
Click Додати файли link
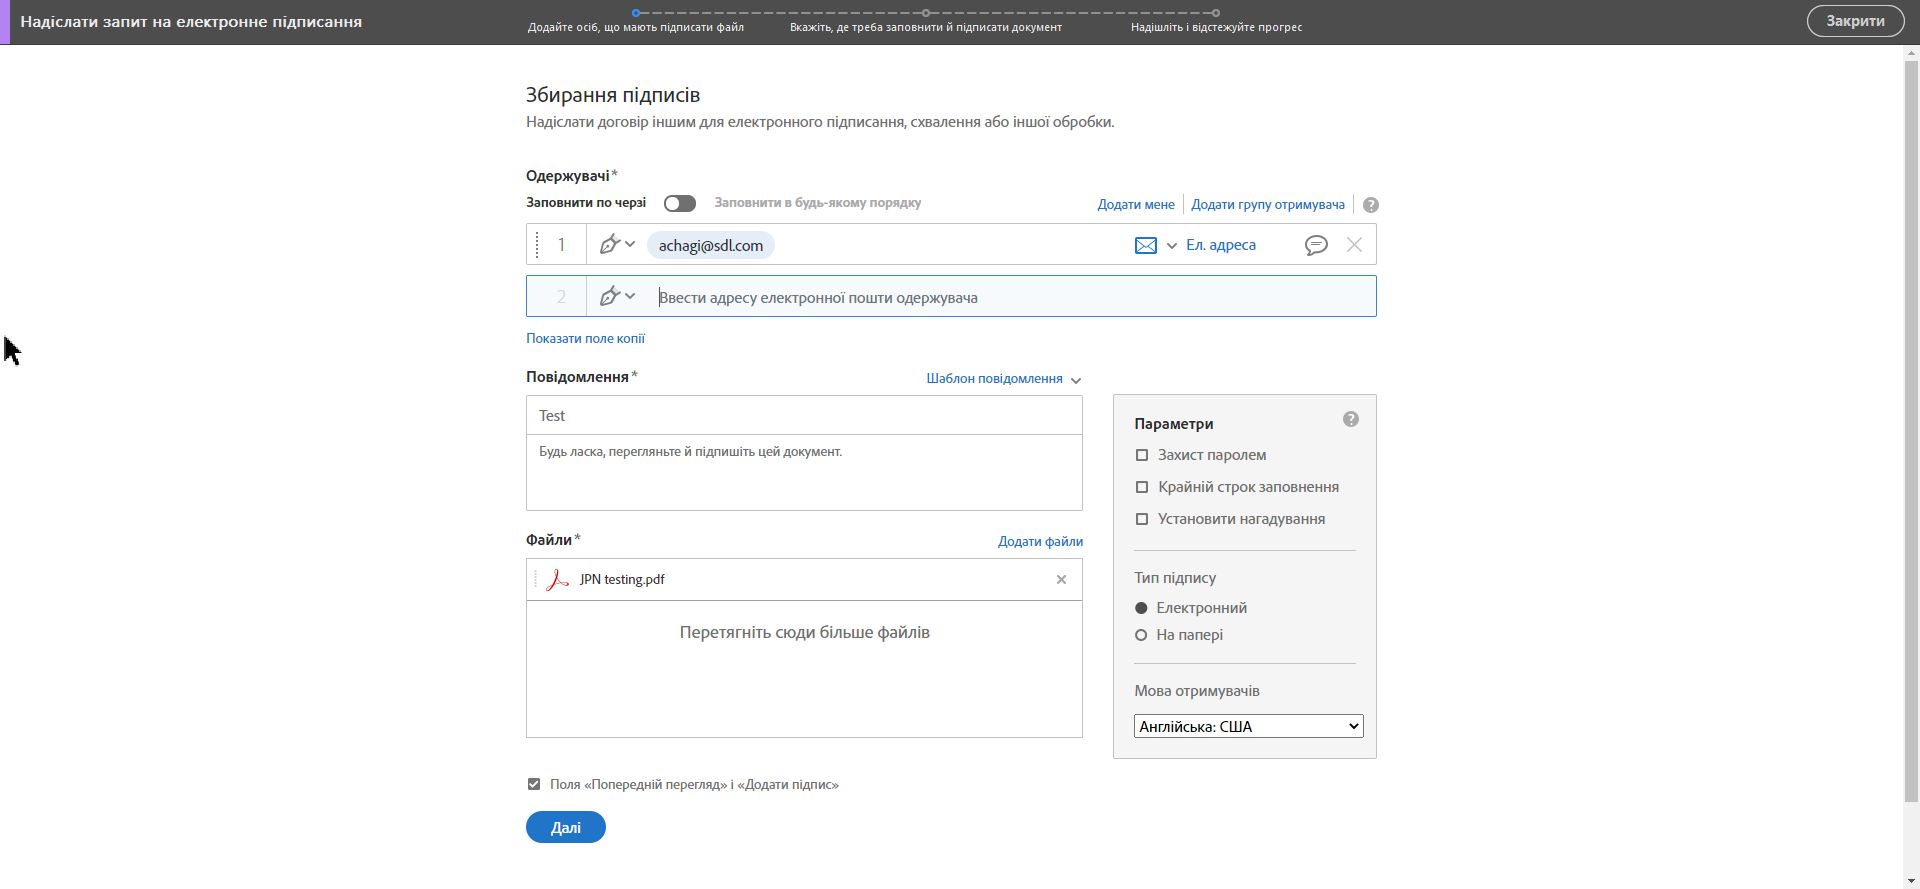(x=1040, y=541)
